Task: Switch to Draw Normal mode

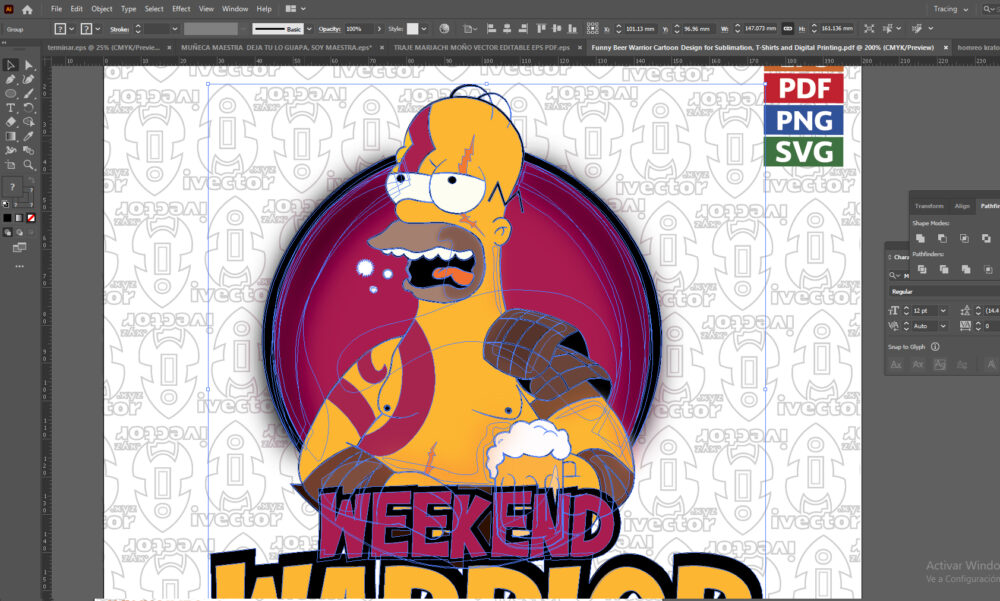Action: [x=7, y=233]
